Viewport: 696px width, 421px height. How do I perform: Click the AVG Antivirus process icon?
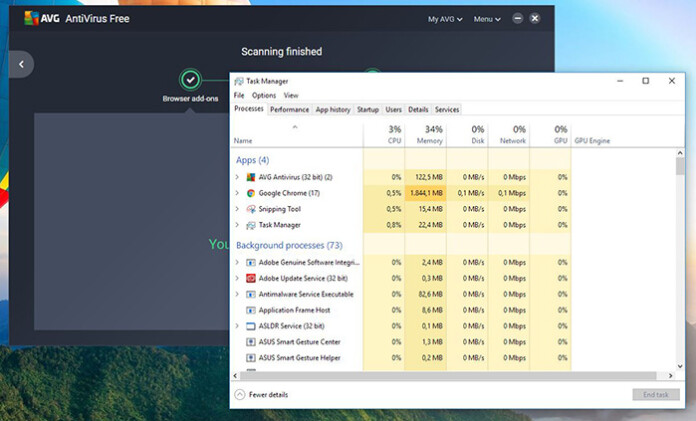tap(251, 177)
